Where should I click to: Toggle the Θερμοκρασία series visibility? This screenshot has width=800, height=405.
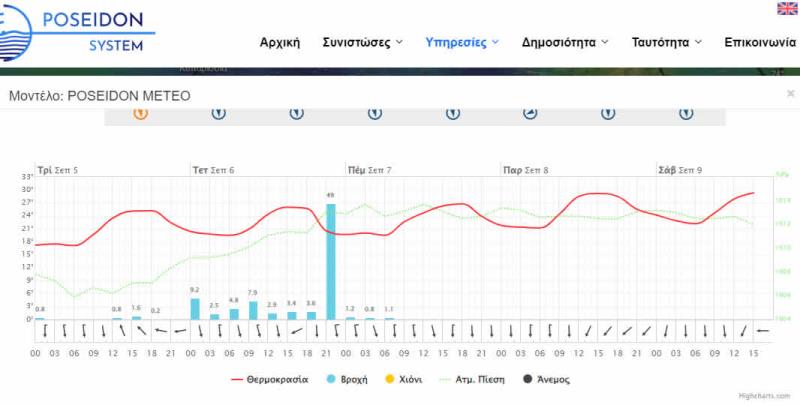(277, 380)
